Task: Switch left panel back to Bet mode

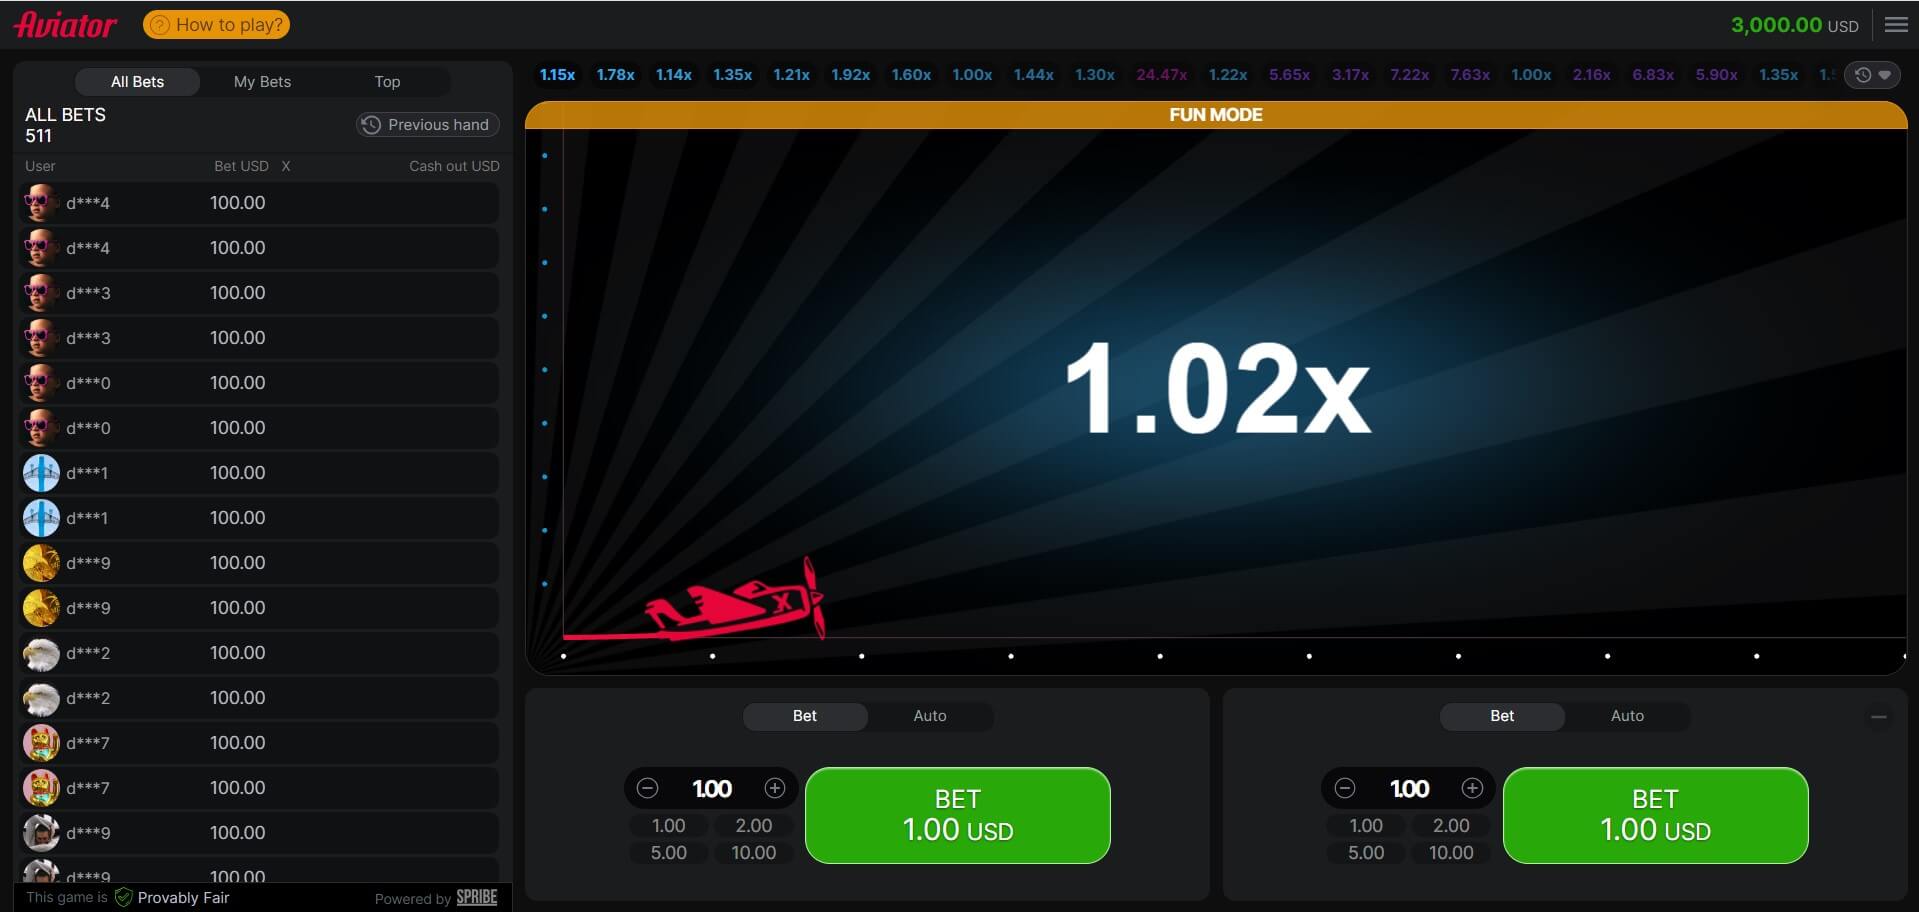Action: pos(804,715)
